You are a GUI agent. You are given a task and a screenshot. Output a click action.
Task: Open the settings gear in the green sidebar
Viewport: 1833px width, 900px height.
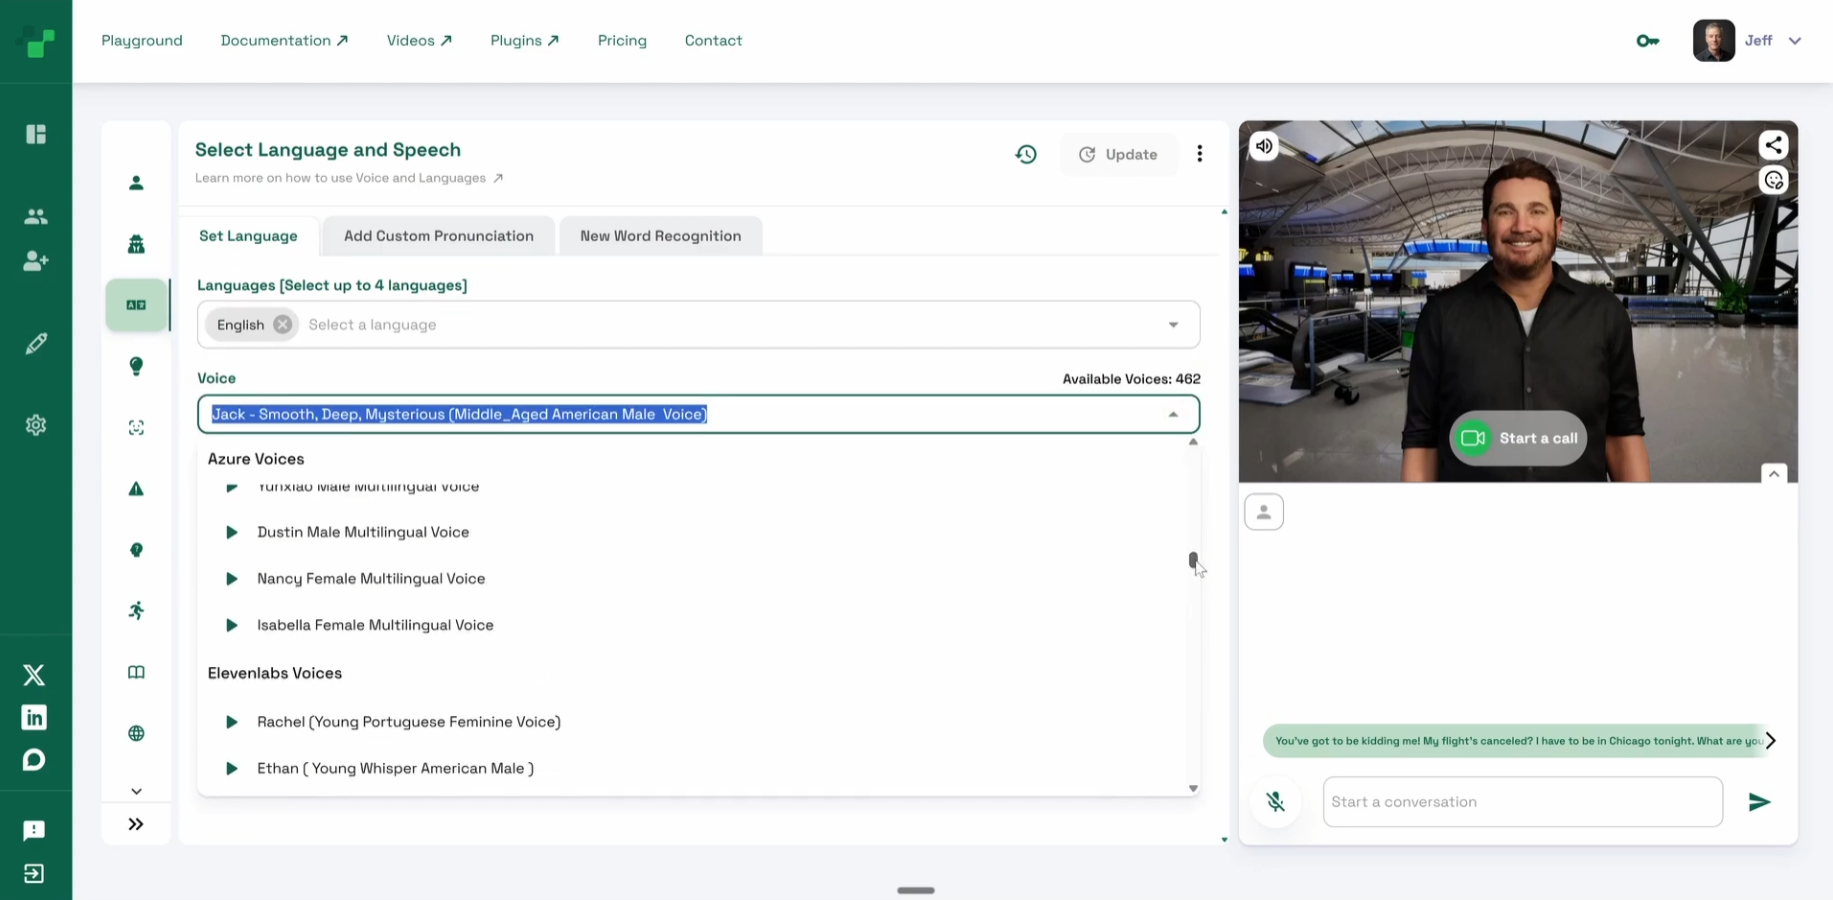tap(36, 425)
